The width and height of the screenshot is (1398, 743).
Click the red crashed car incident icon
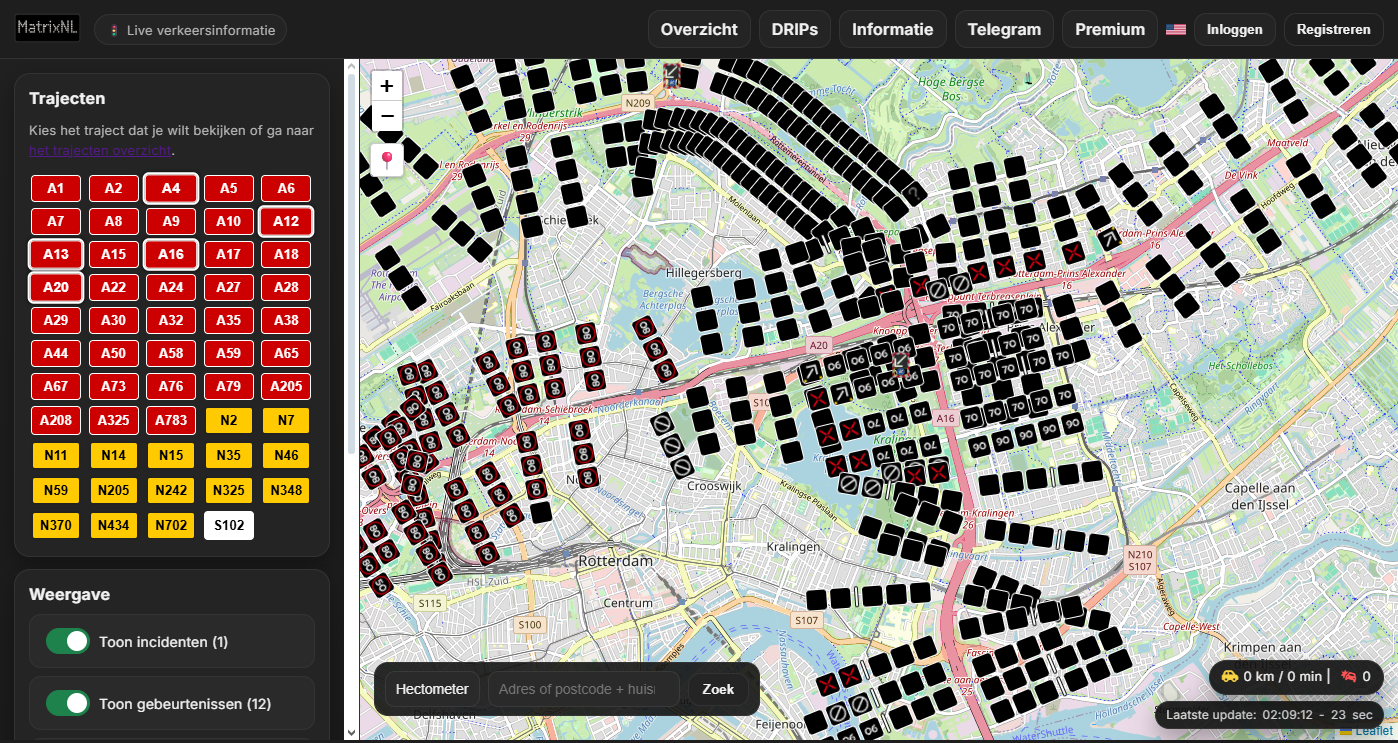tap(1348, 677)
